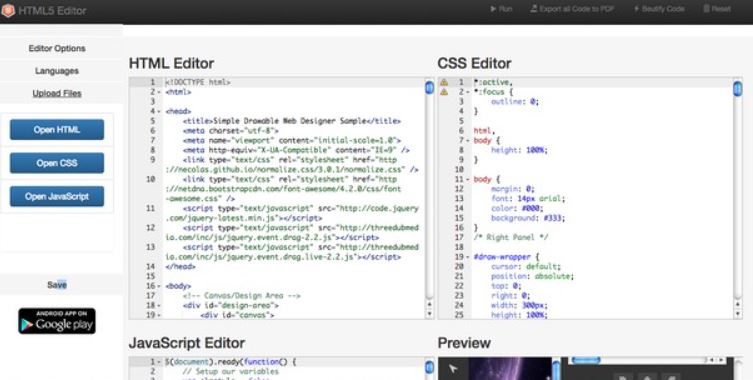The height and width of the screenshot is (380, 753).
Task: Click the title tag line in HTML Editor
Action: [x=291, y=121]
